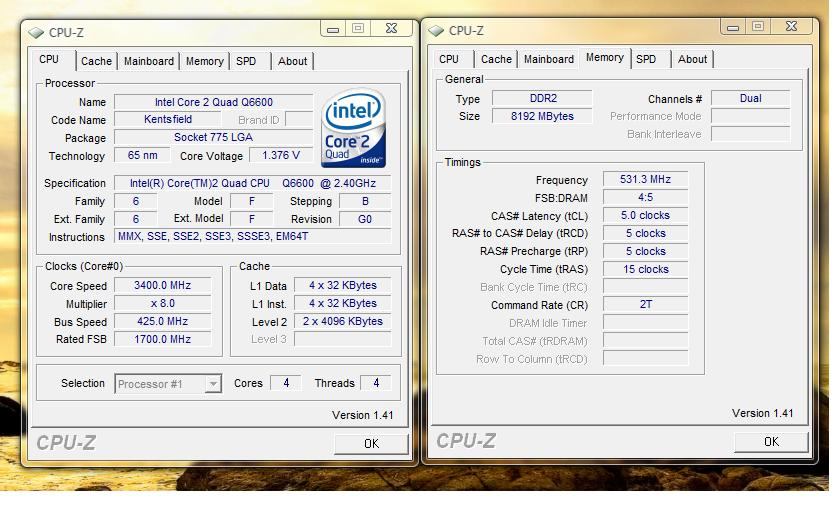Click the RAS# to CAS# Delay value 5 clocks

[646, 233]
